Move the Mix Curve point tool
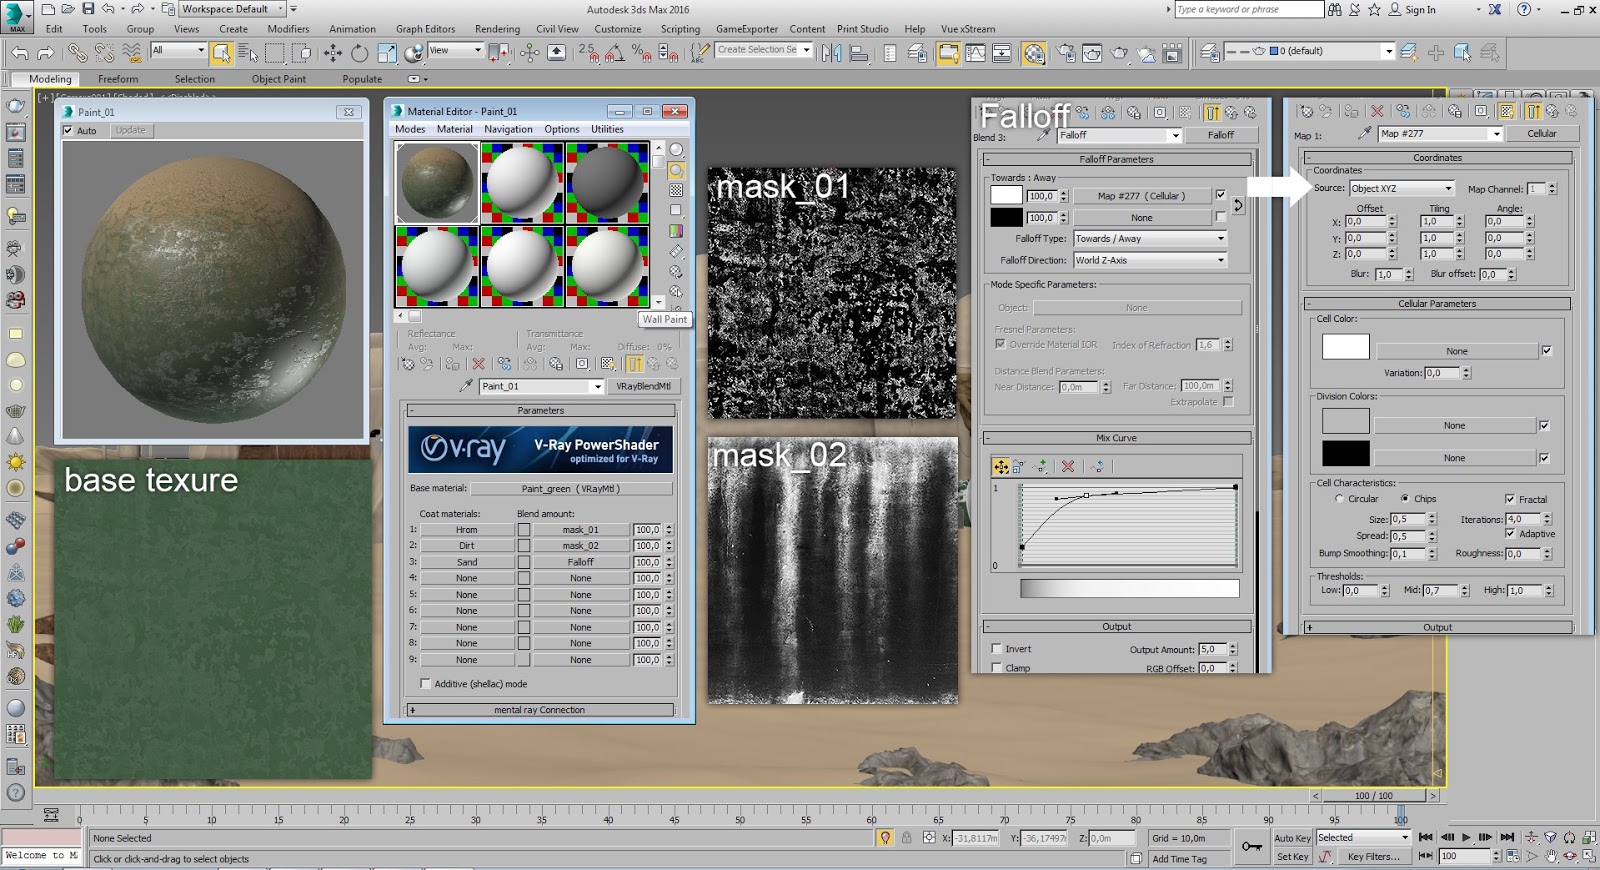The image size is (1600, 870). click(x=1001, y=466)
